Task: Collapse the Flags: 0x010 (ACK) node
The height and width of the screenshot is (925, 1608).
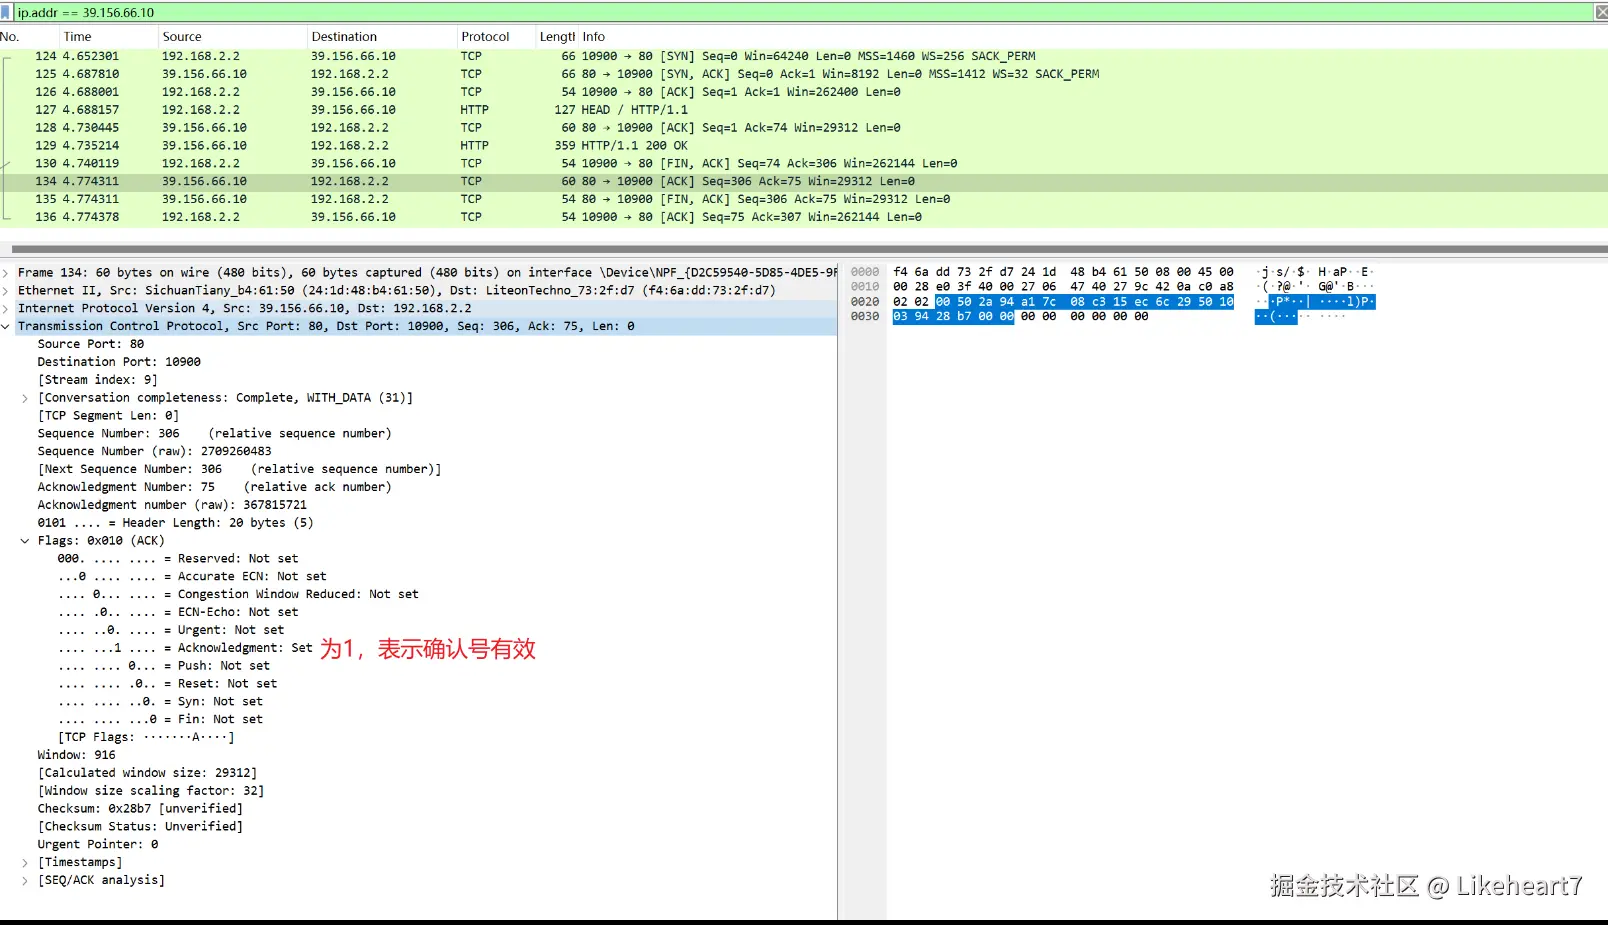Action: 25,541
